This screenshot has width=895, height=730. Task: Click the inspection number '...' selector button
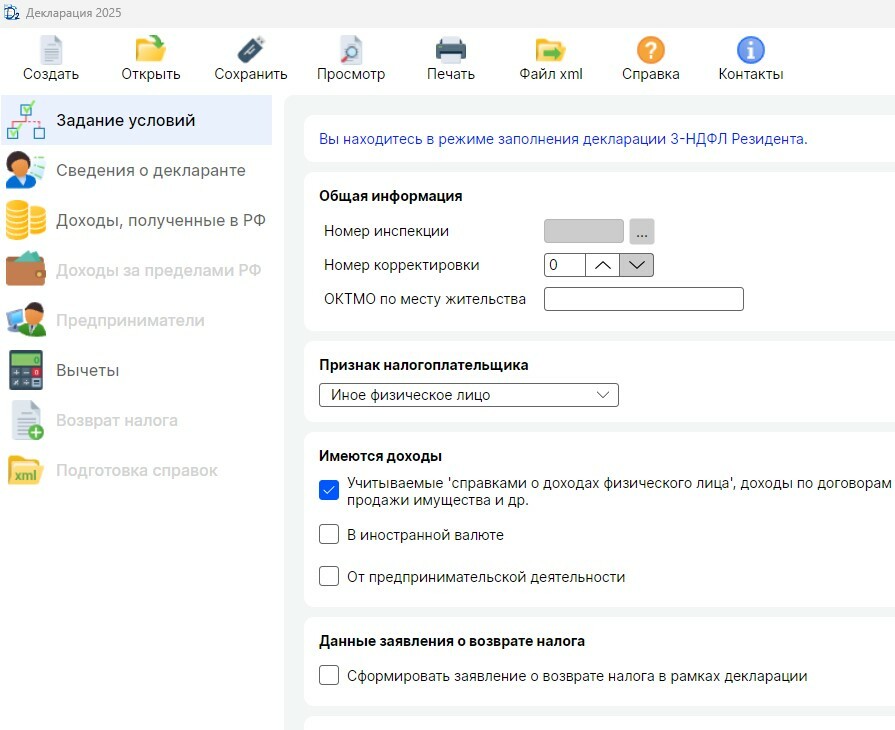(x=641, y=231)
